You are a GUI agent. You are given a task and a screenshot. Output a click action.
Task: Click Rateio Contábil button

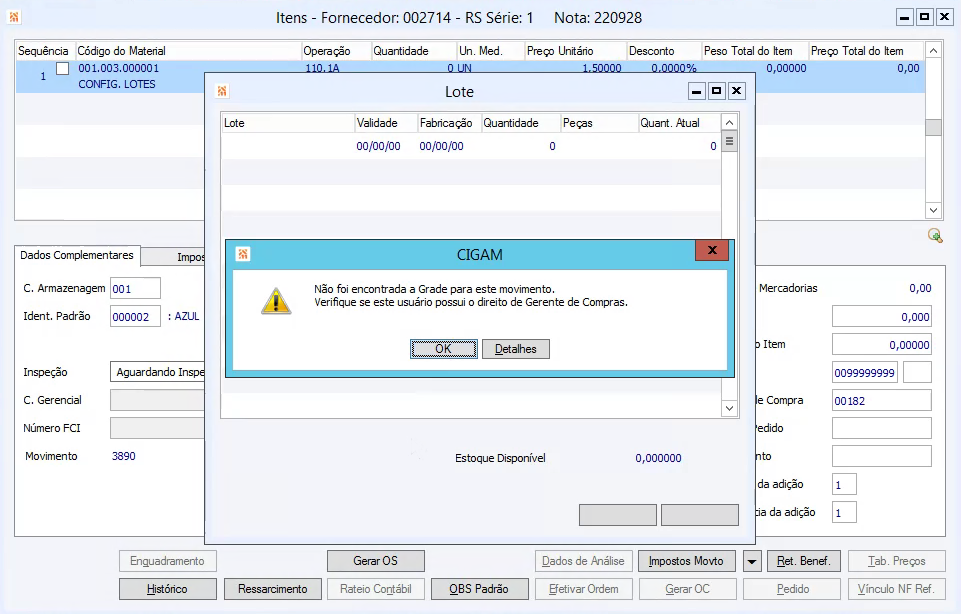point(376,589)
